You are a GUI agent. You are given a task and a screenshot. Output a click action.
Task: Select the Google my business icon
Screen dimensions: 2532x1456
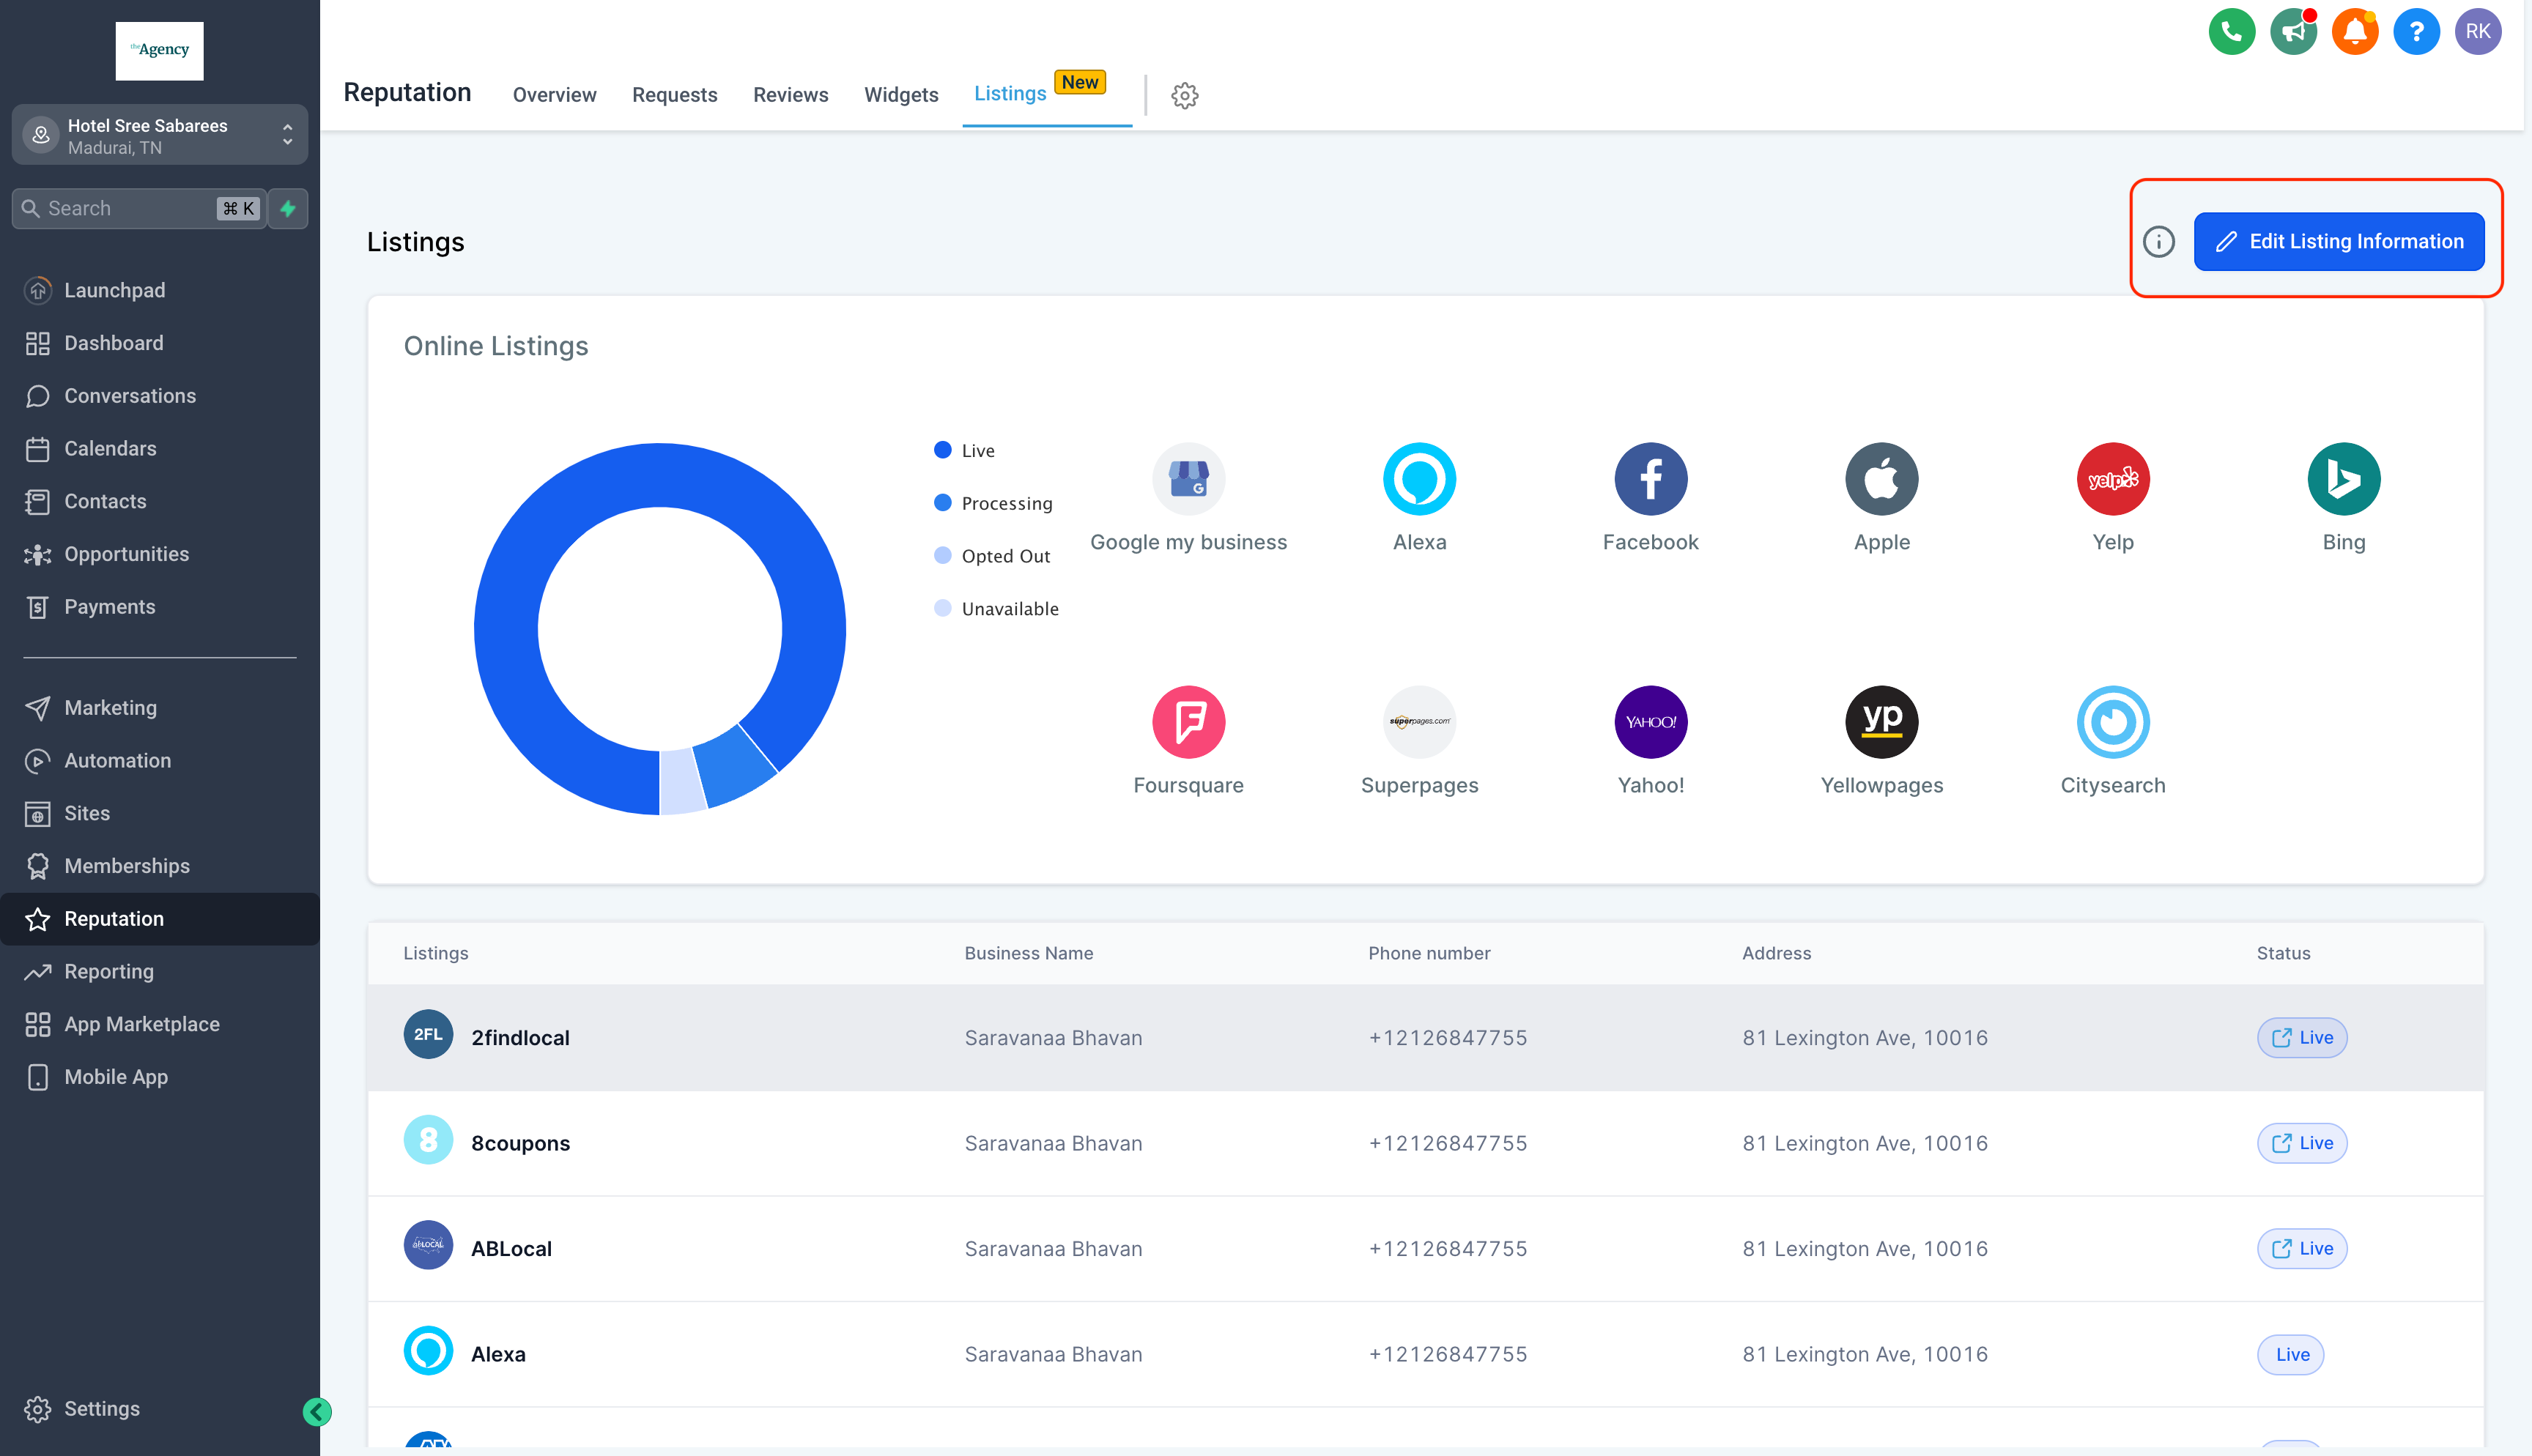pos(1188,479)
